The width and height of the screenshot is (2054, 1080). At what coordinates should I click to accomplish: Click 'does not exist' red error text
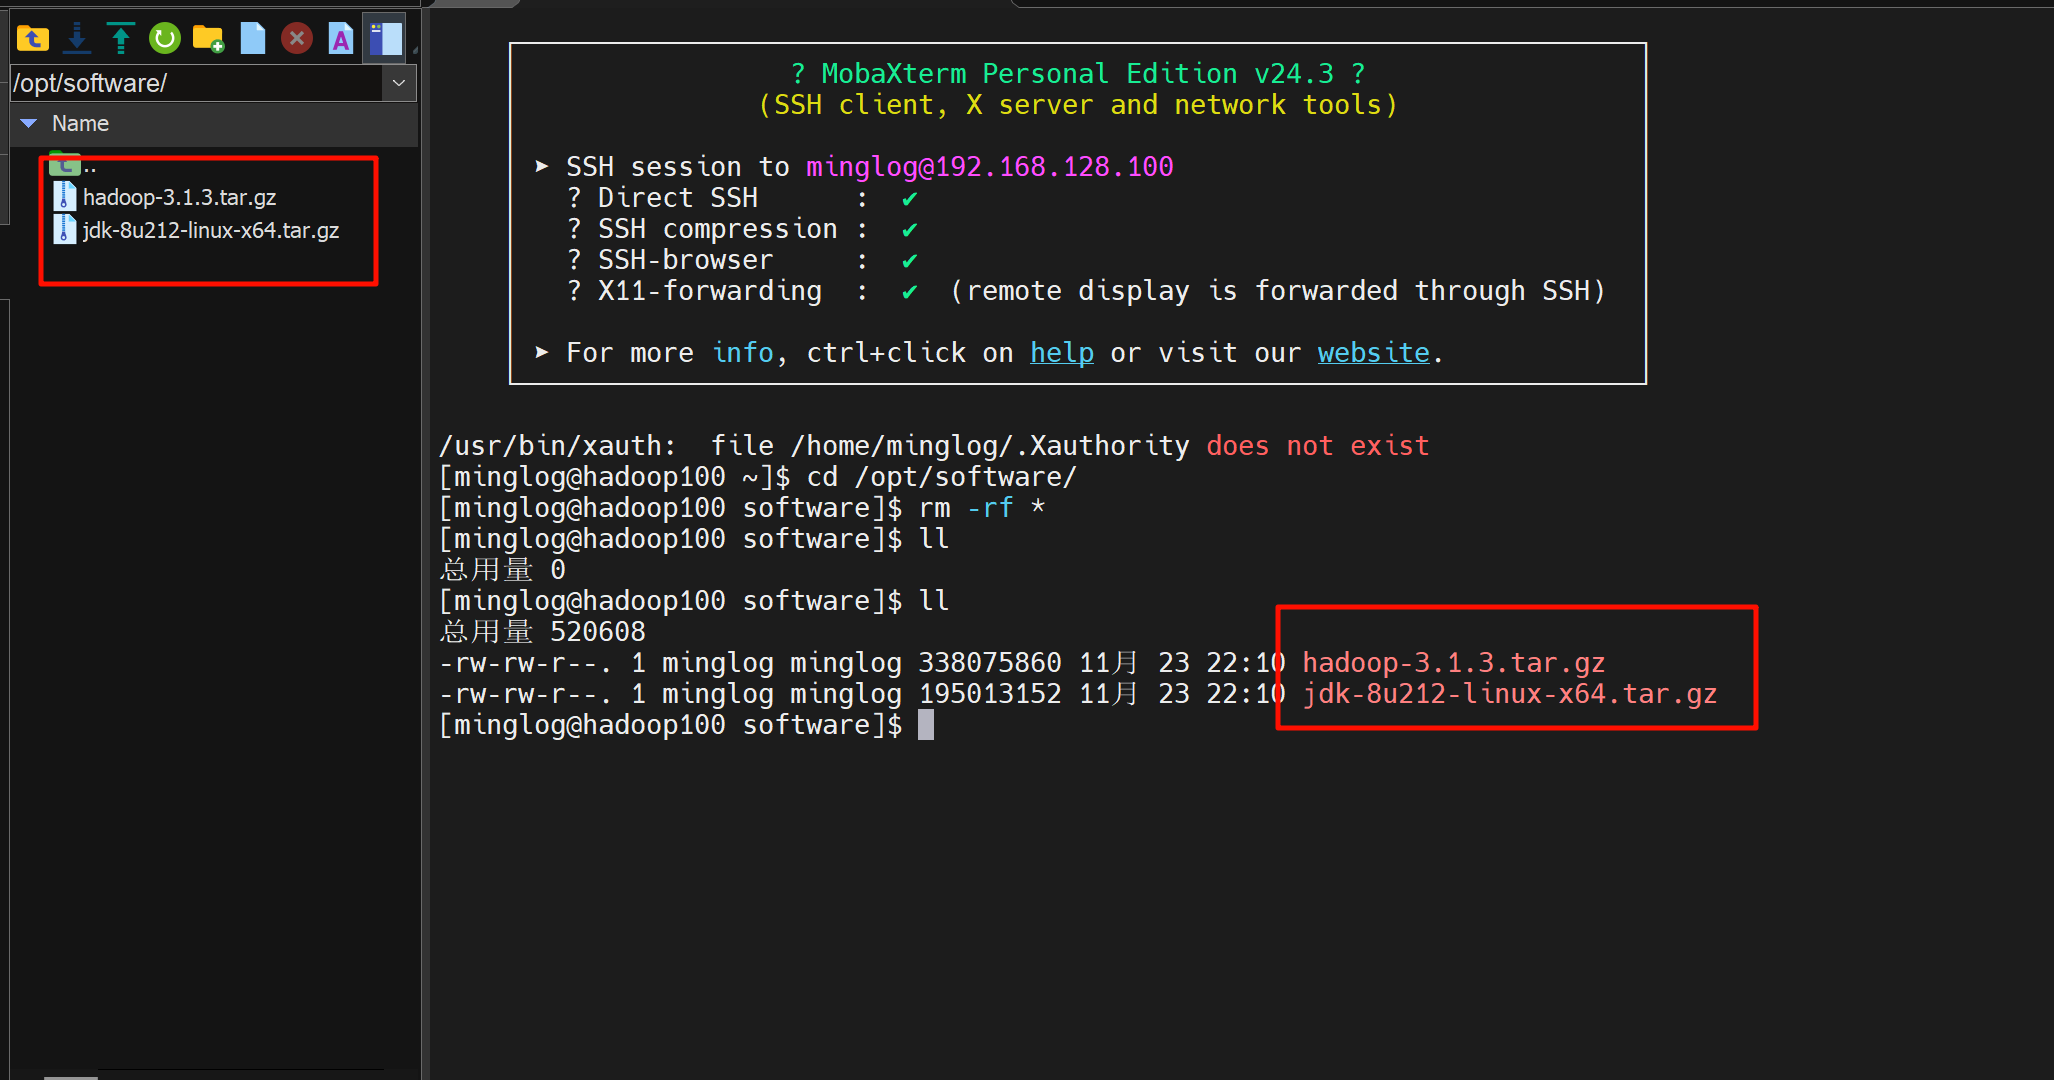[1318, 446]
